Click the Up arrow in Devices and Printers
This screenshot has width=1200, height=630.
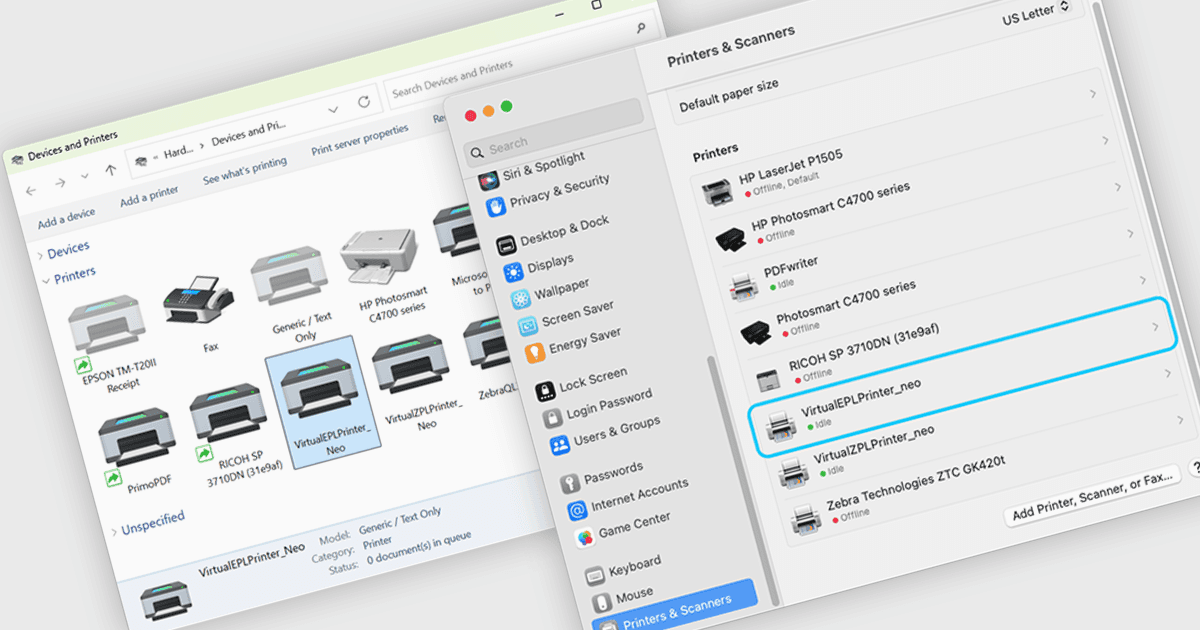(x=111, y=172)
